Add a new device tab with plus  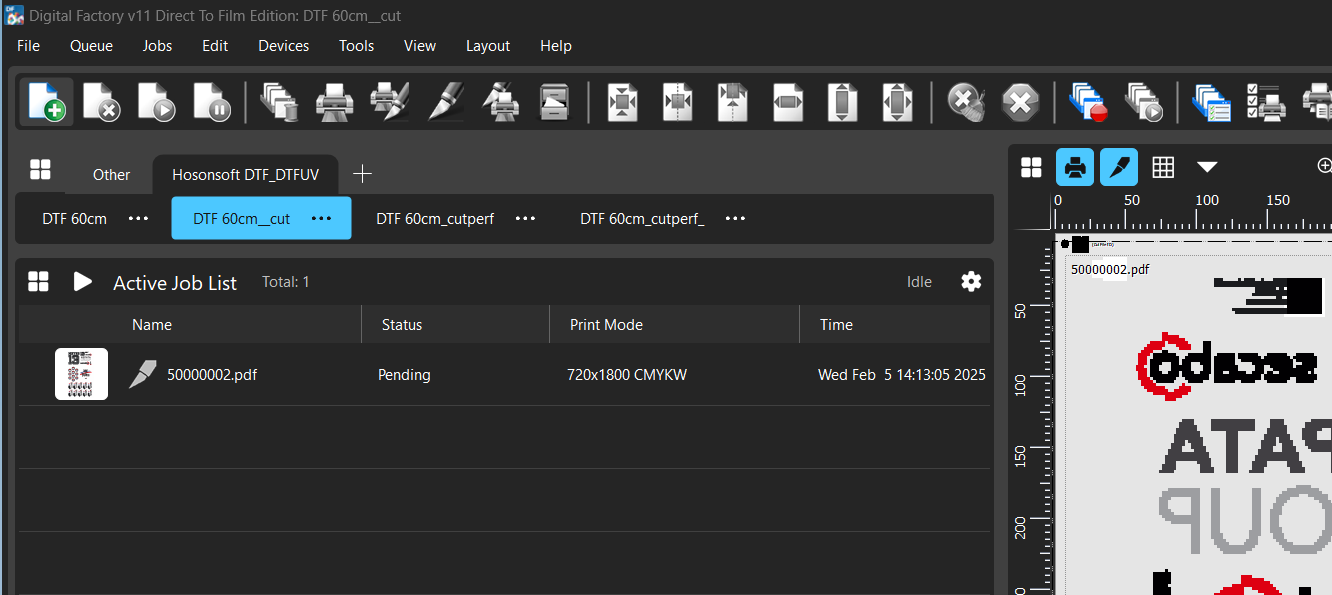coord(362,174)
